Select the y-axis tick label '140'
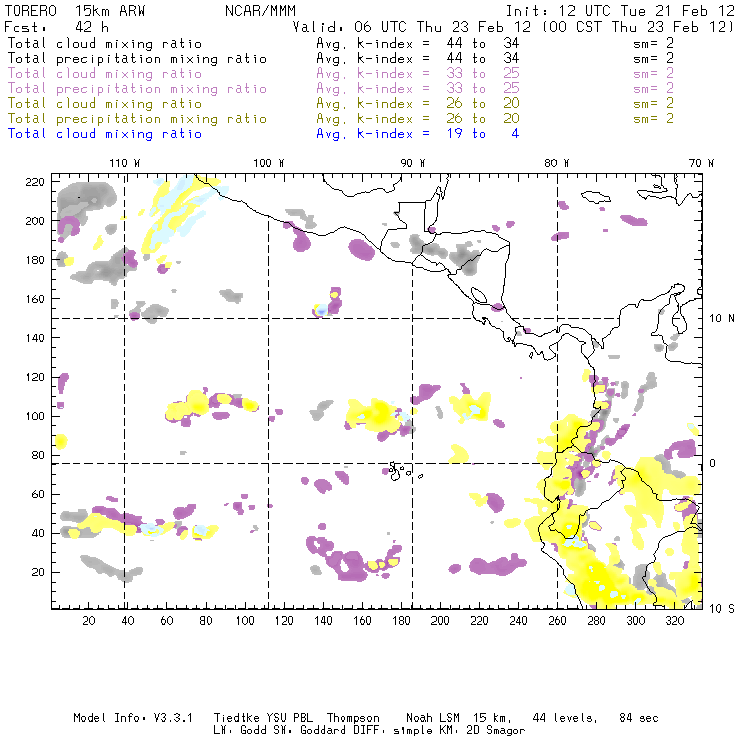740x740 pixels. [x=35, y=338]
